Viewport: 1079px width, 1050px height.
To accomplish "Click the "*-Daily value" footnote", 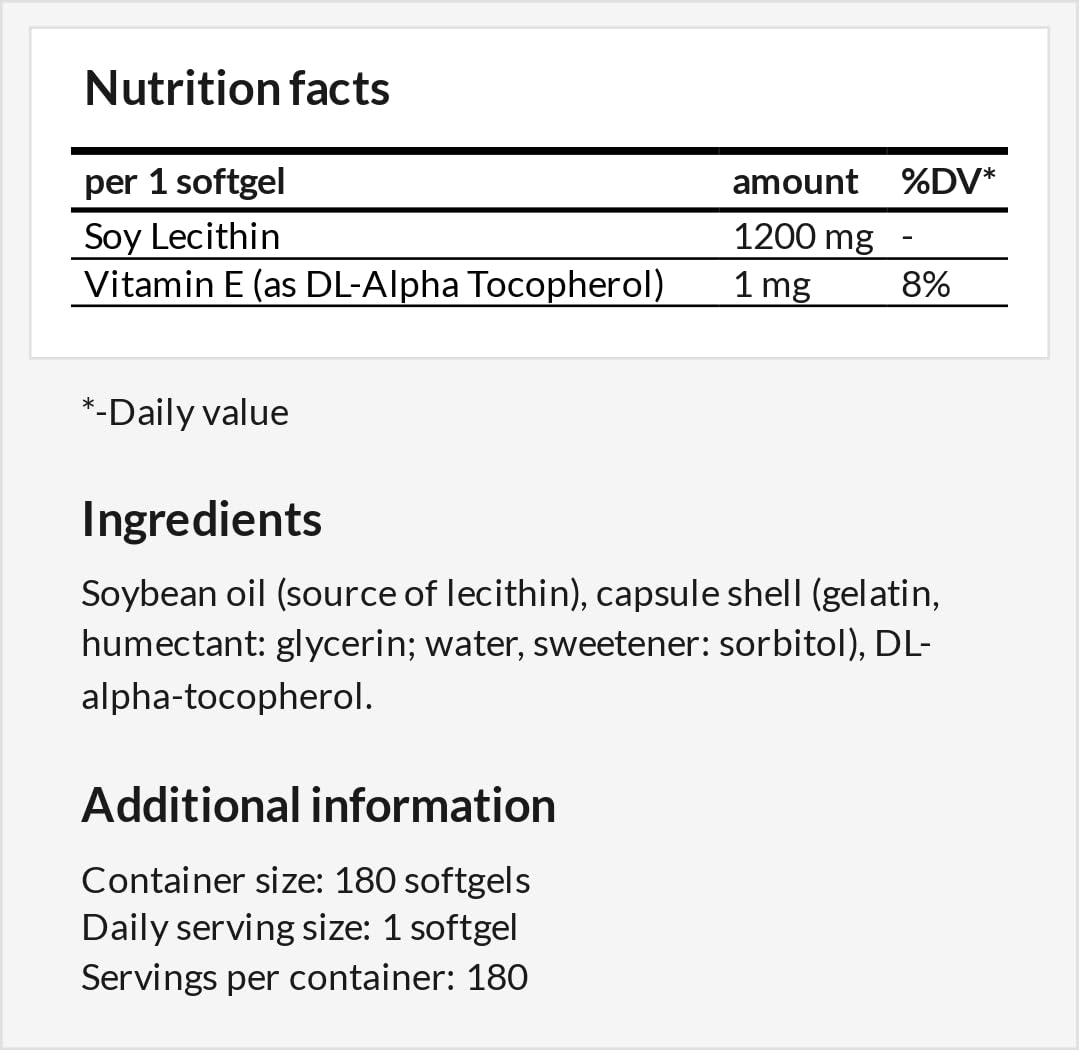I will (x=185, y=413).
